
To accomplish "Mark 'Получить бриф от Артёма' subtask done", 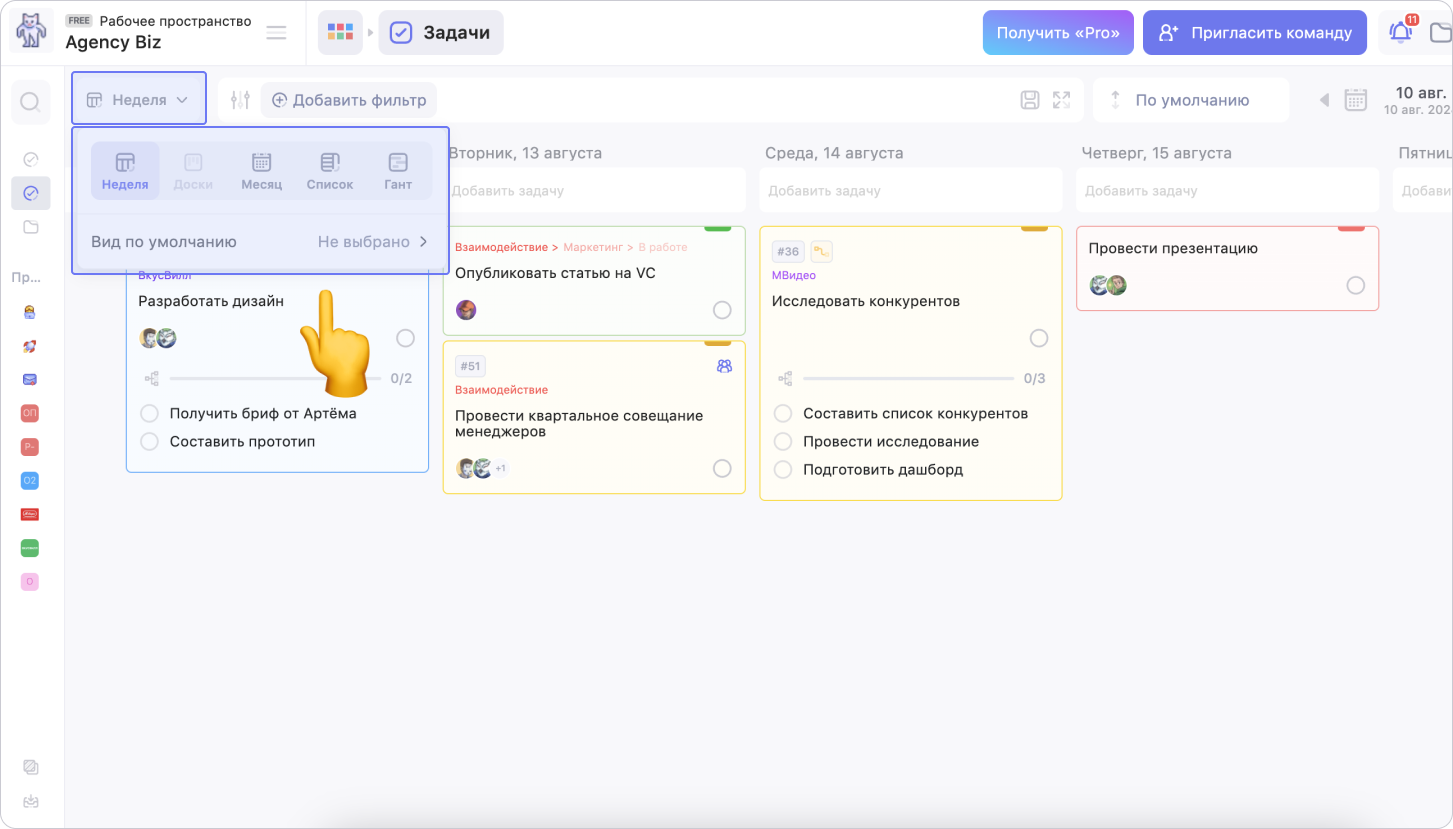I will click(x=150, y=413).
